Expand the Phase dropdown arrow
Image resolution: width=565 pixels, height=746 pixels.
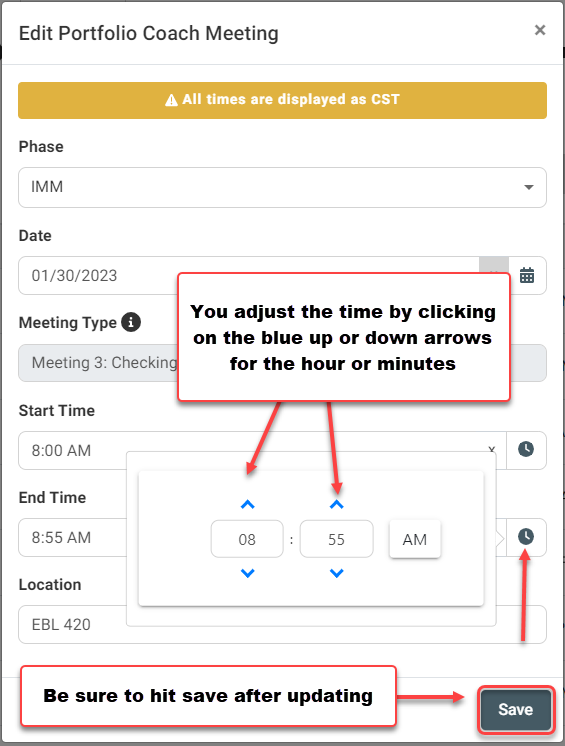[x=528, y=187]
